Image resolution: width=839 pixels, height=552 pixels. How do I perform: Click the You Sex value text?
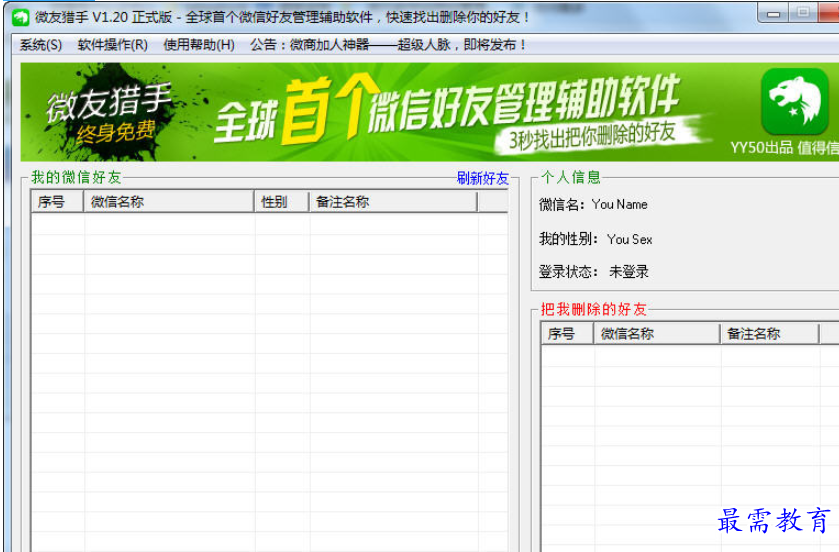pos(630,239)
